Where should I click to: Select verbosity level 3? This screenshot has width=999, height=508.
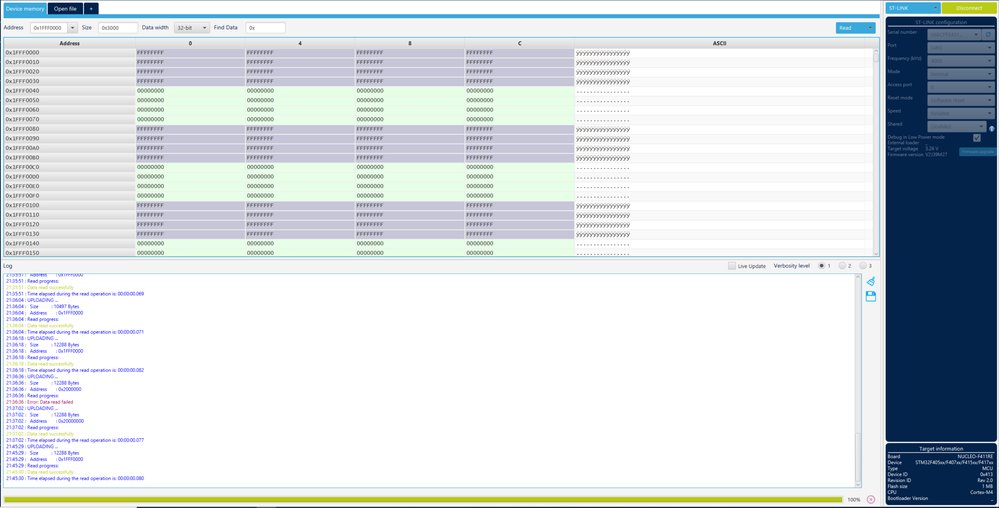(863, 266)
